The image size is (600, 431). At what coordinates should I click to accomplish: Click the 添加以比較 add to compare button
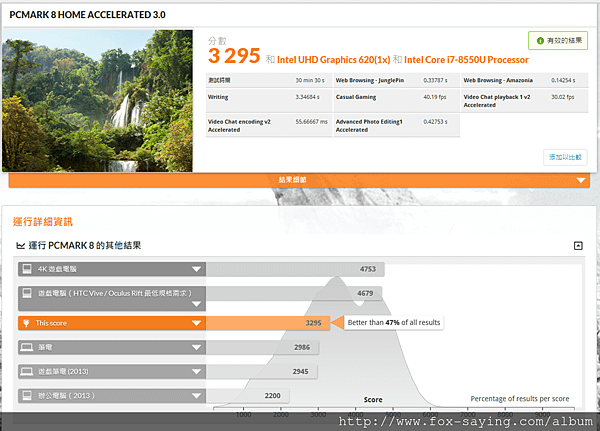point(565,157)
